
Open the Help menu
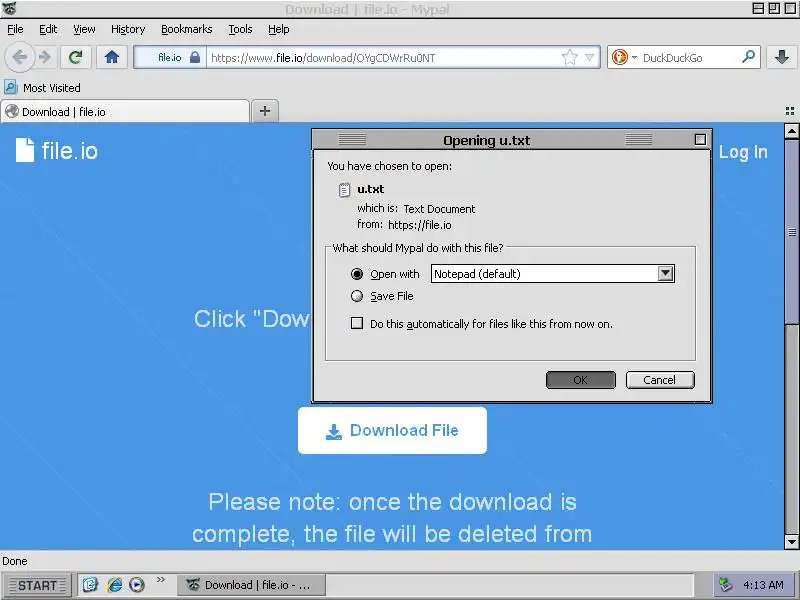279,29
